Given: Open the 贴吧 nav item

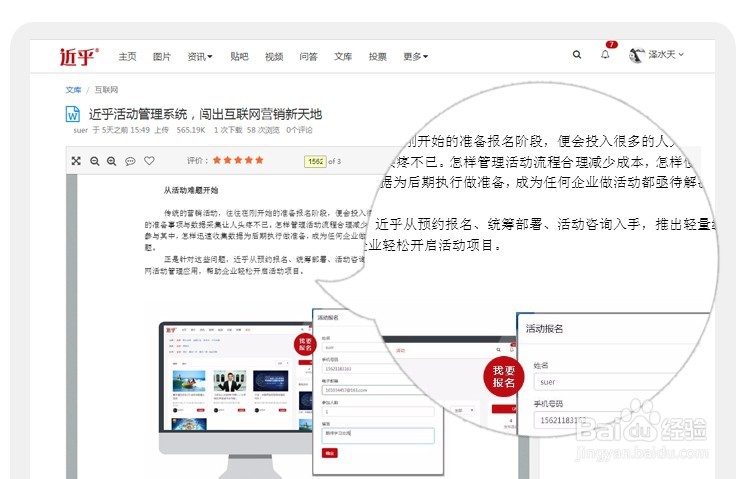Looking at the screenshot, I should coord(239,56).
